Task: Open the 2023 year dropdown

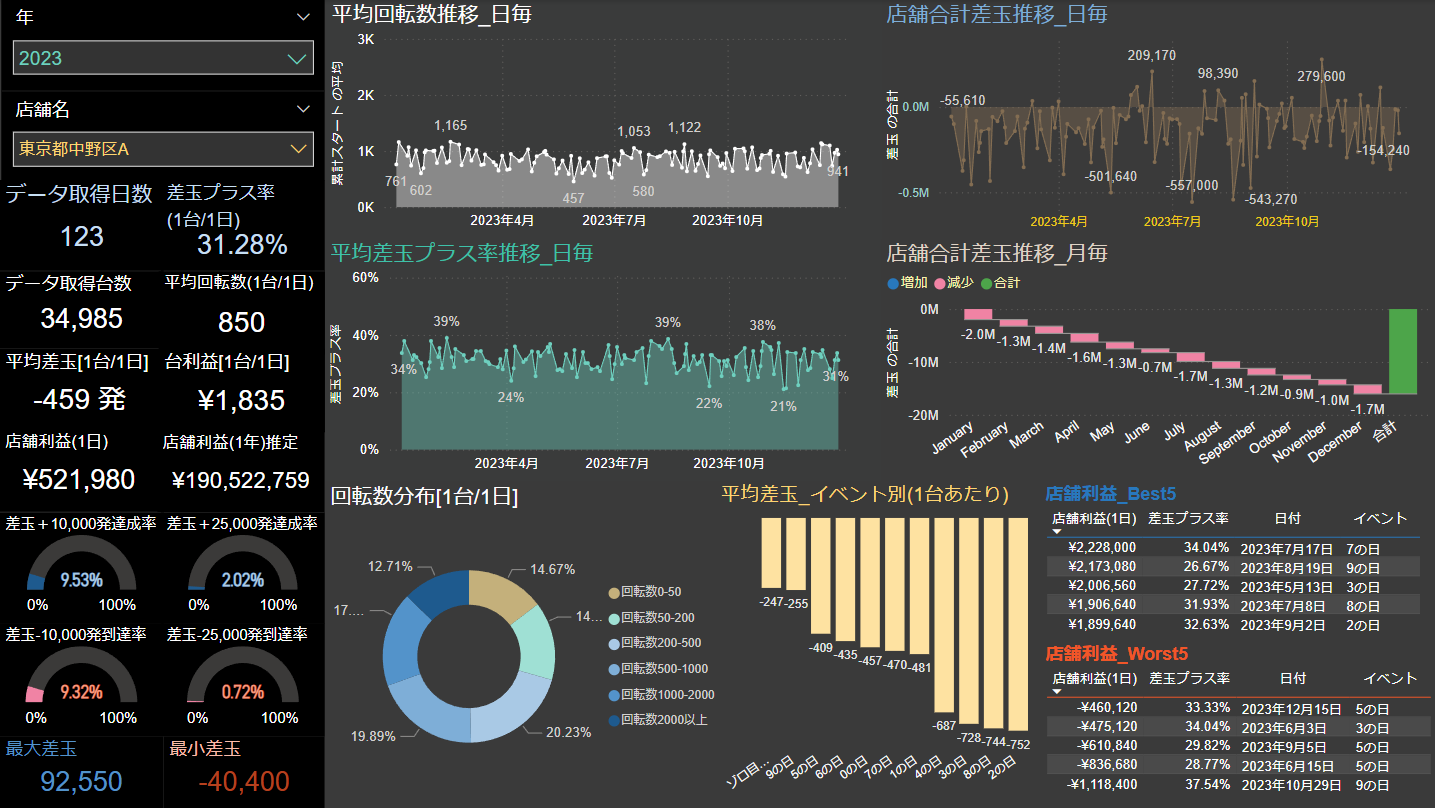Action: pyautogui.click(x=297, y=59)
